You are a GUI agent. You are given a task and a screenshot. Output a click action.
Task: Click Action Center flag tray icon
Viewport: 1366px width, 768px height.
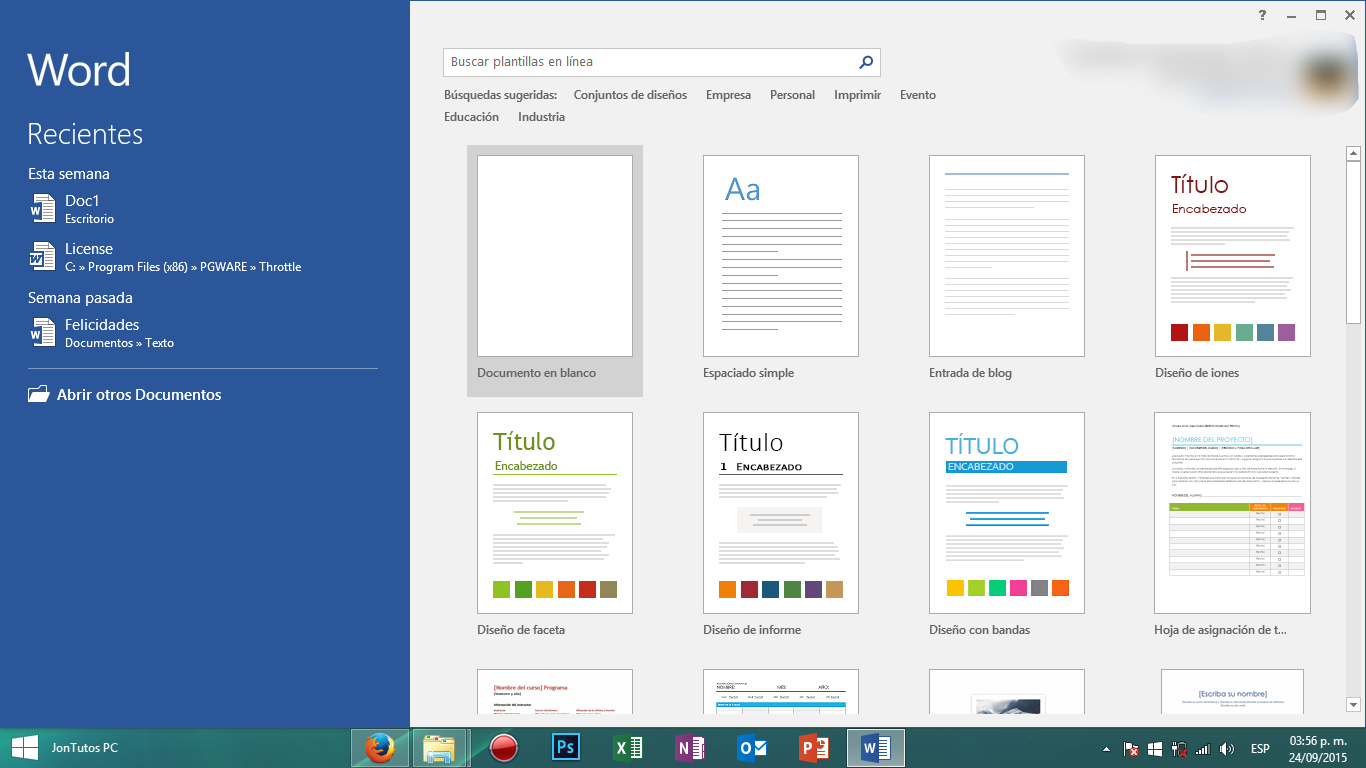(x=1131, y=748)
